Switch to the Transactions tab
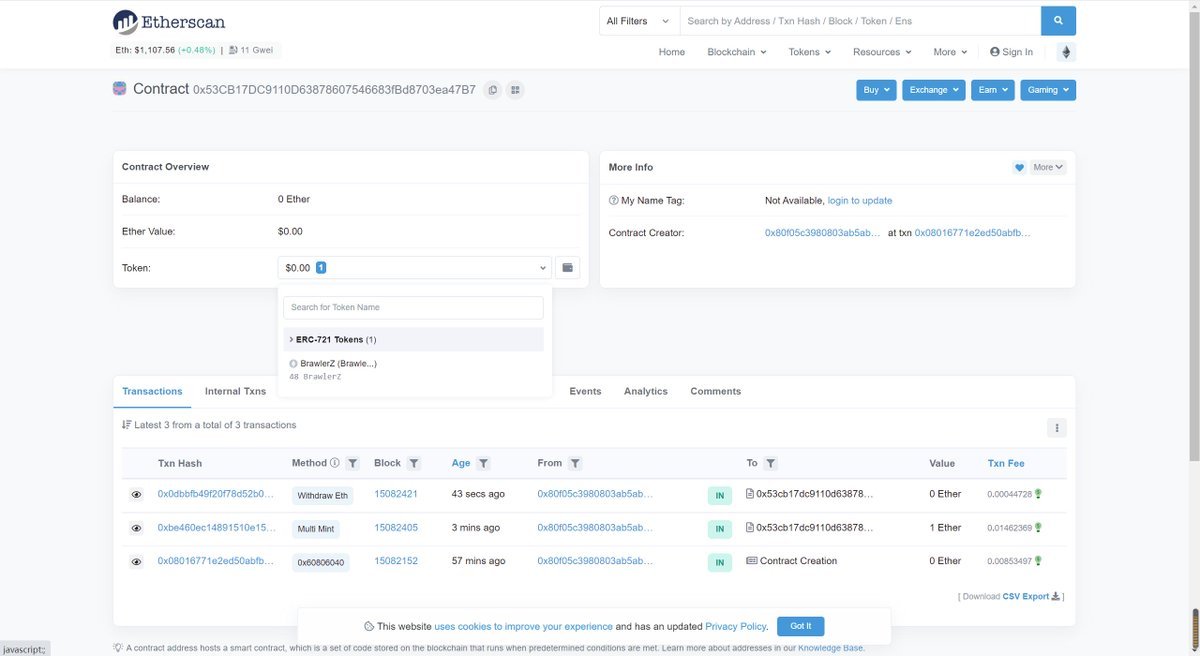Viewport: 1200px width, 656px height. coord(152,392)
